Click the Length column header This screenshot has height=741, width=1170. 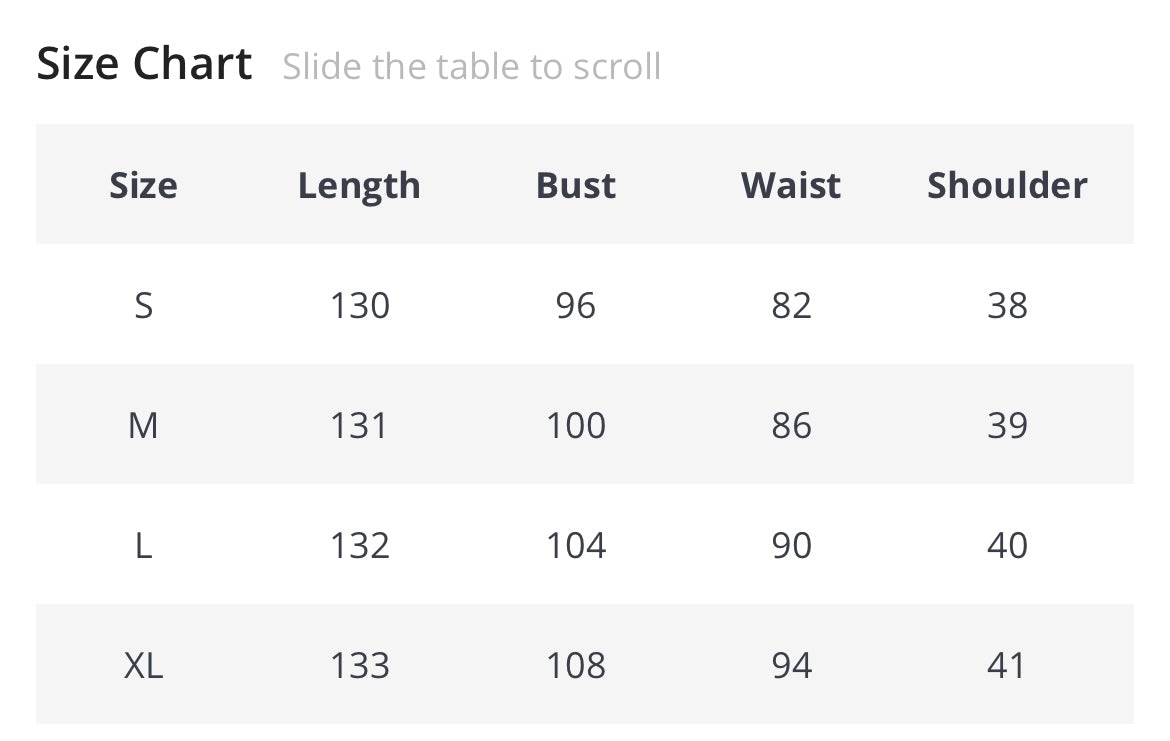pyautogui.click(x=359, y=185)
